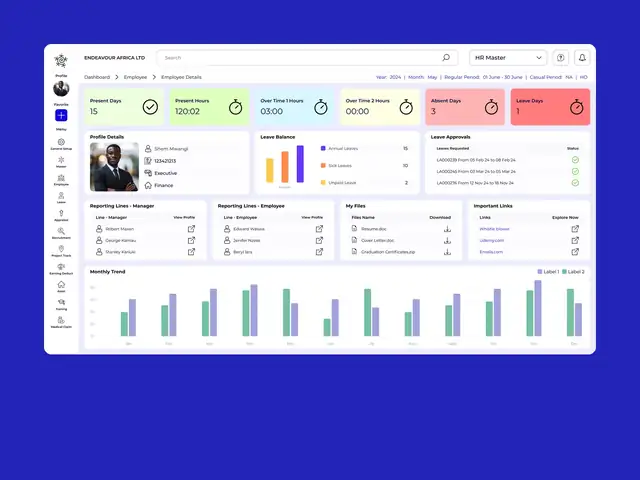Click the company logo icon
Viewport: 640px width, 480px height.
click(x=61, y=61)
